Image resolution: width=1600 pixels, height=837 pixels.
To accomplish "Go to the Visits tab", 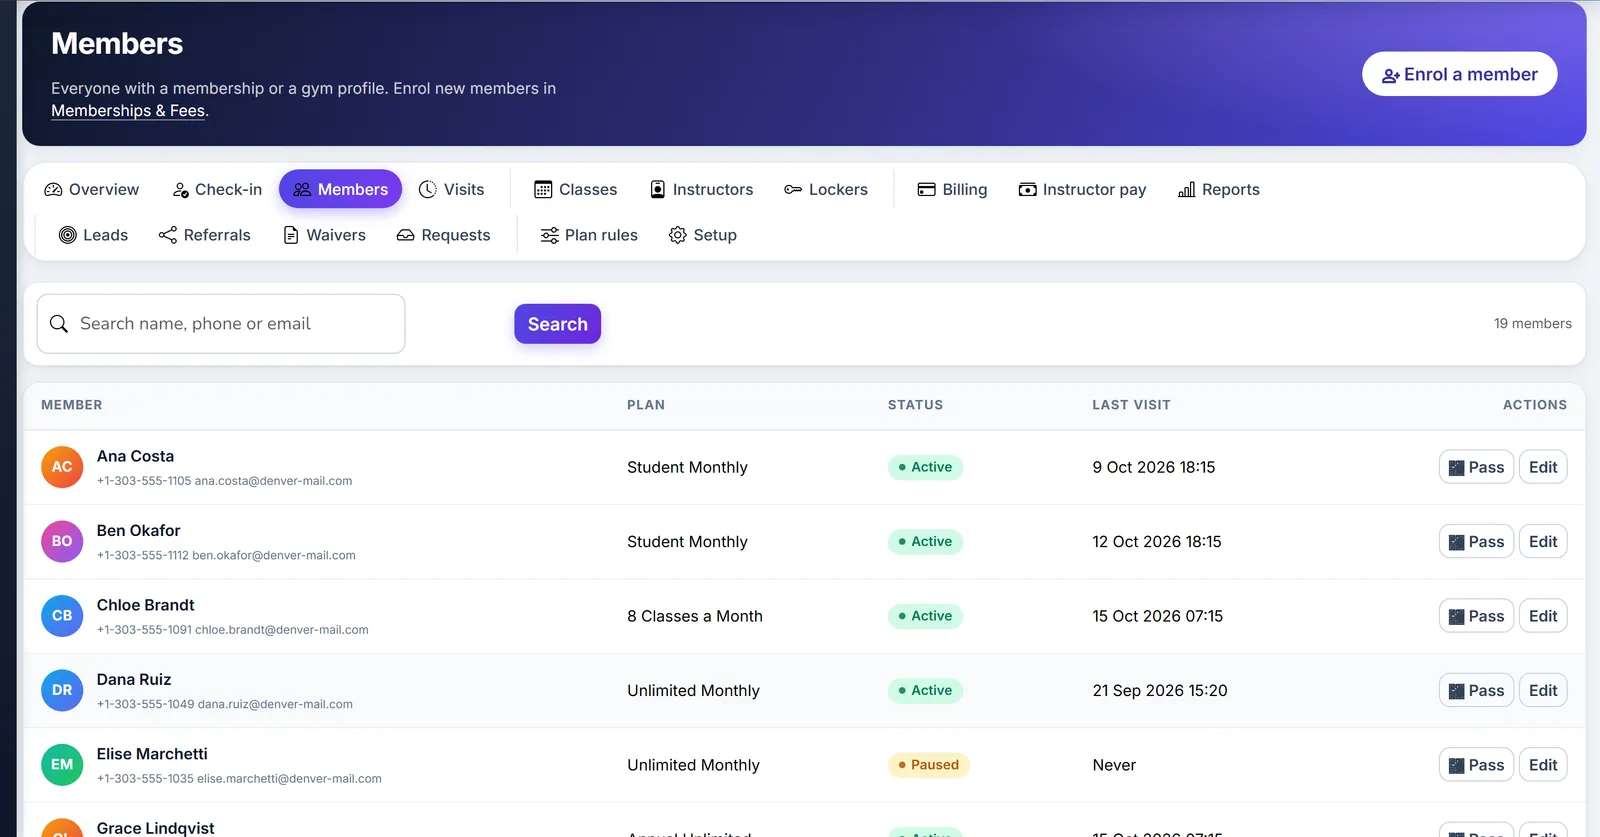I will [451, 189].
